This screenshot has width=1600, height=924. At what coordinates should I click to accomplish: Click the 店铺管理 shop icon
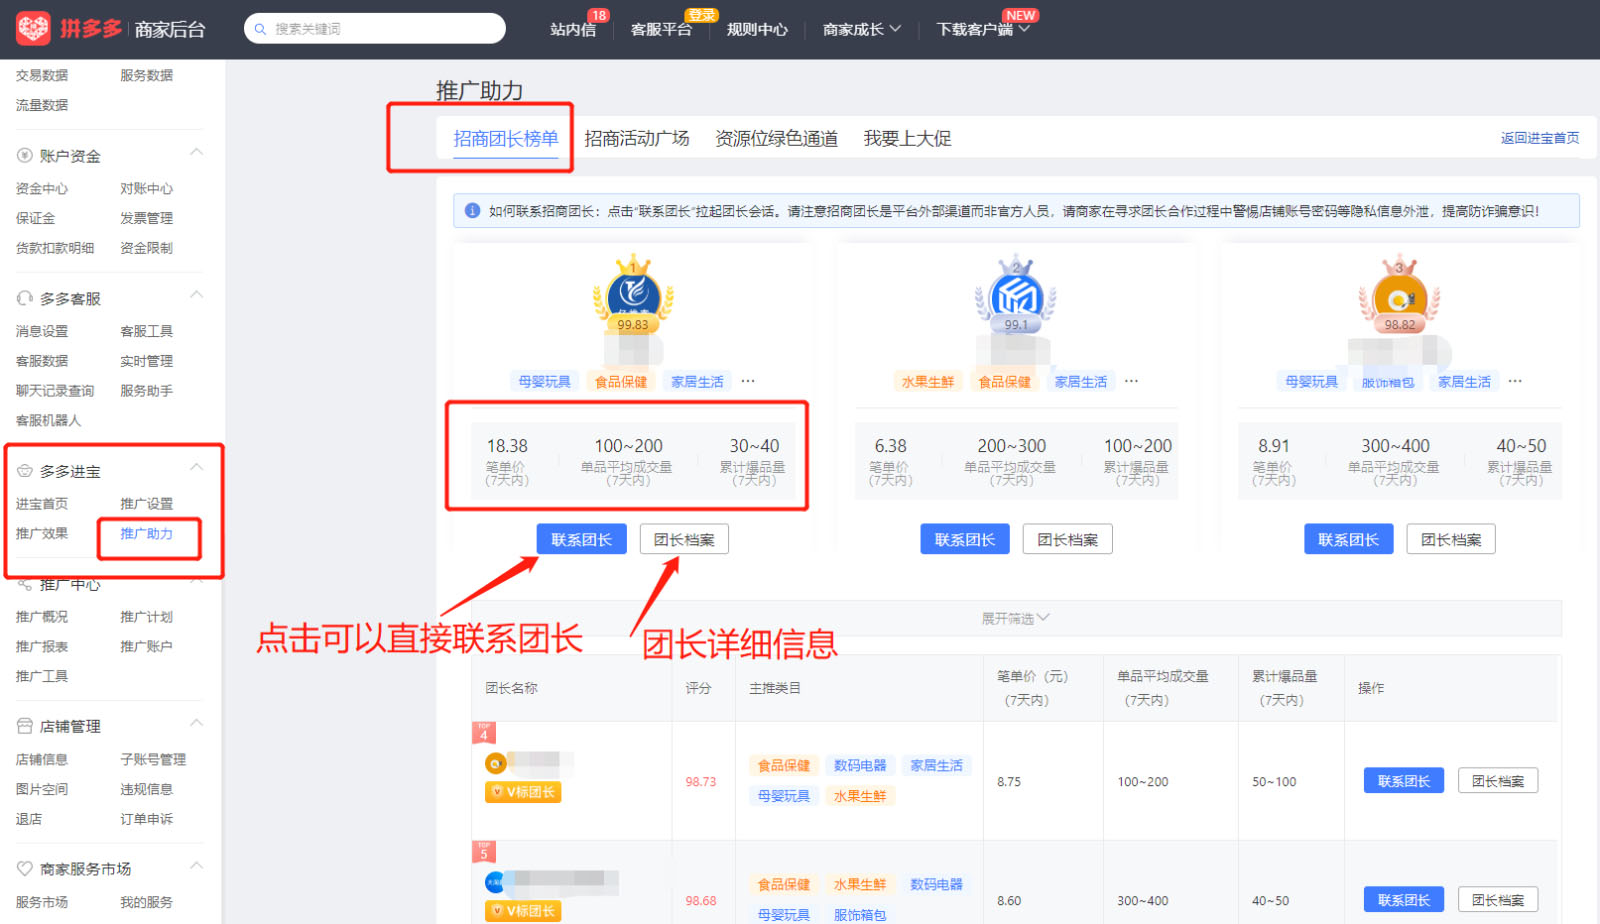(25, 726)
